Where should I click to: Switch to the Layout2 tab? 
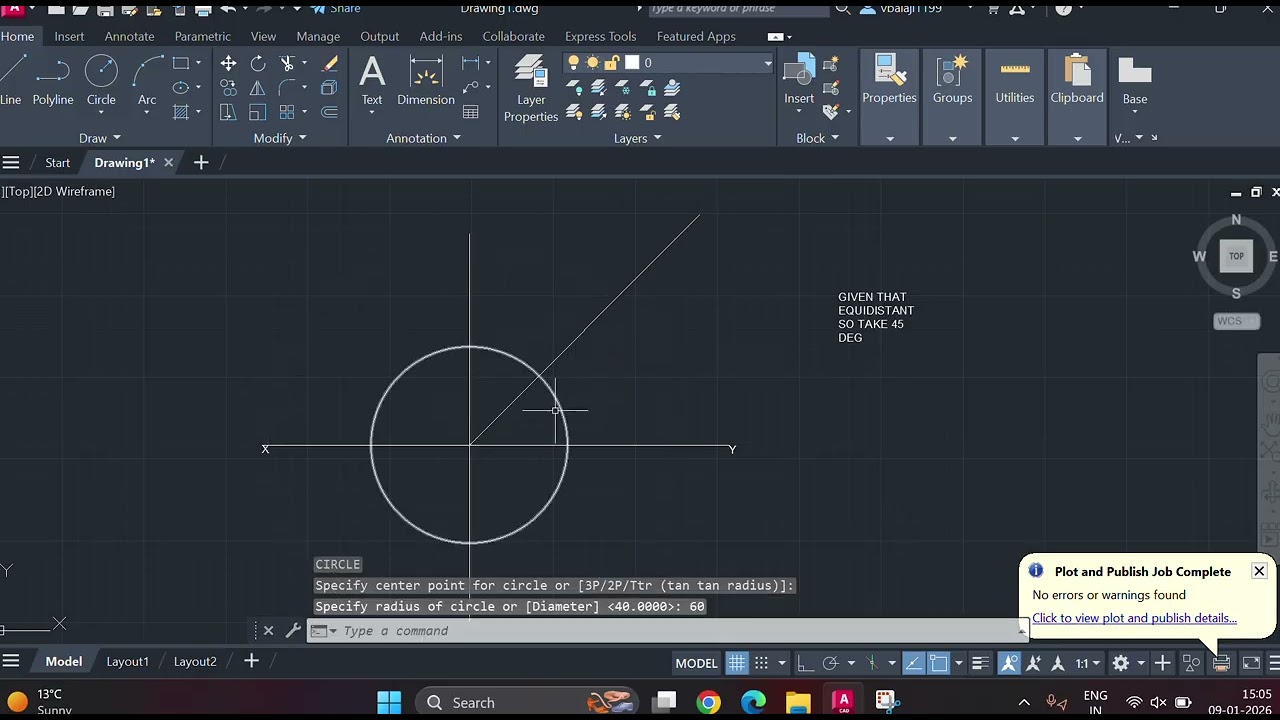point(195,661)
